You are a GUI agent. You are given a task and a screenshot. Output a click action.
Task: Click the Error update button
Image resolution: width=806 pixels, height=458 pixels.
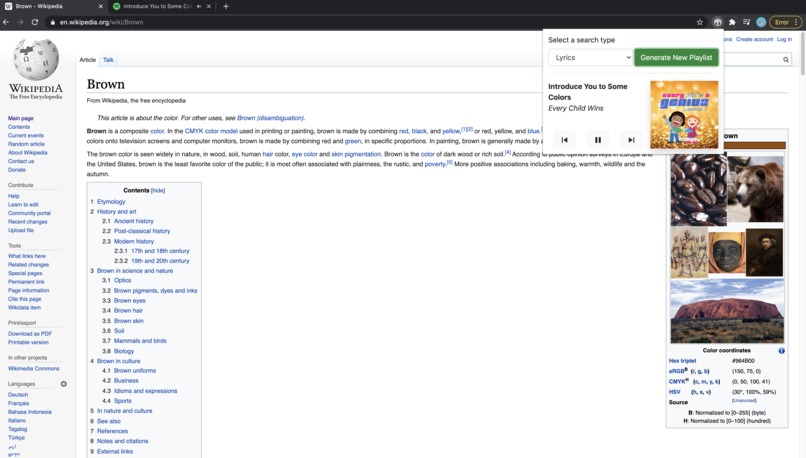[x=782, y=22]
